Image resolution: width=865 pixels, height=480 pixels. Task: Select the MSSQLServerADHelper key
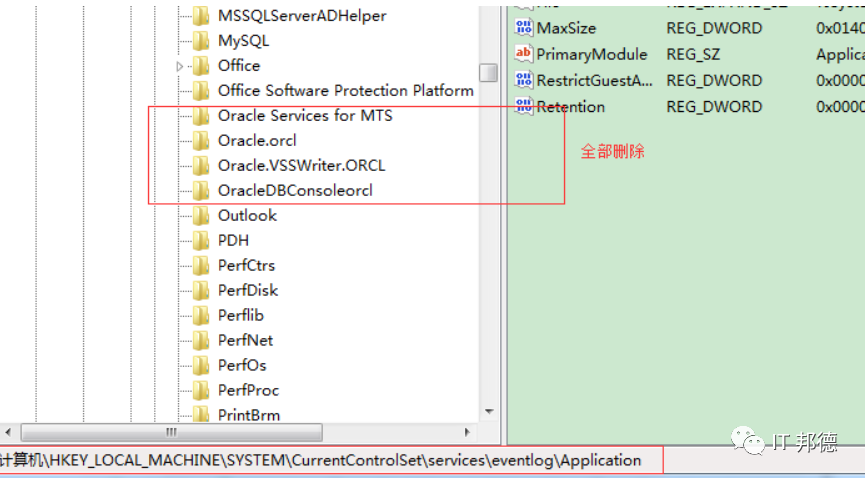301,16
